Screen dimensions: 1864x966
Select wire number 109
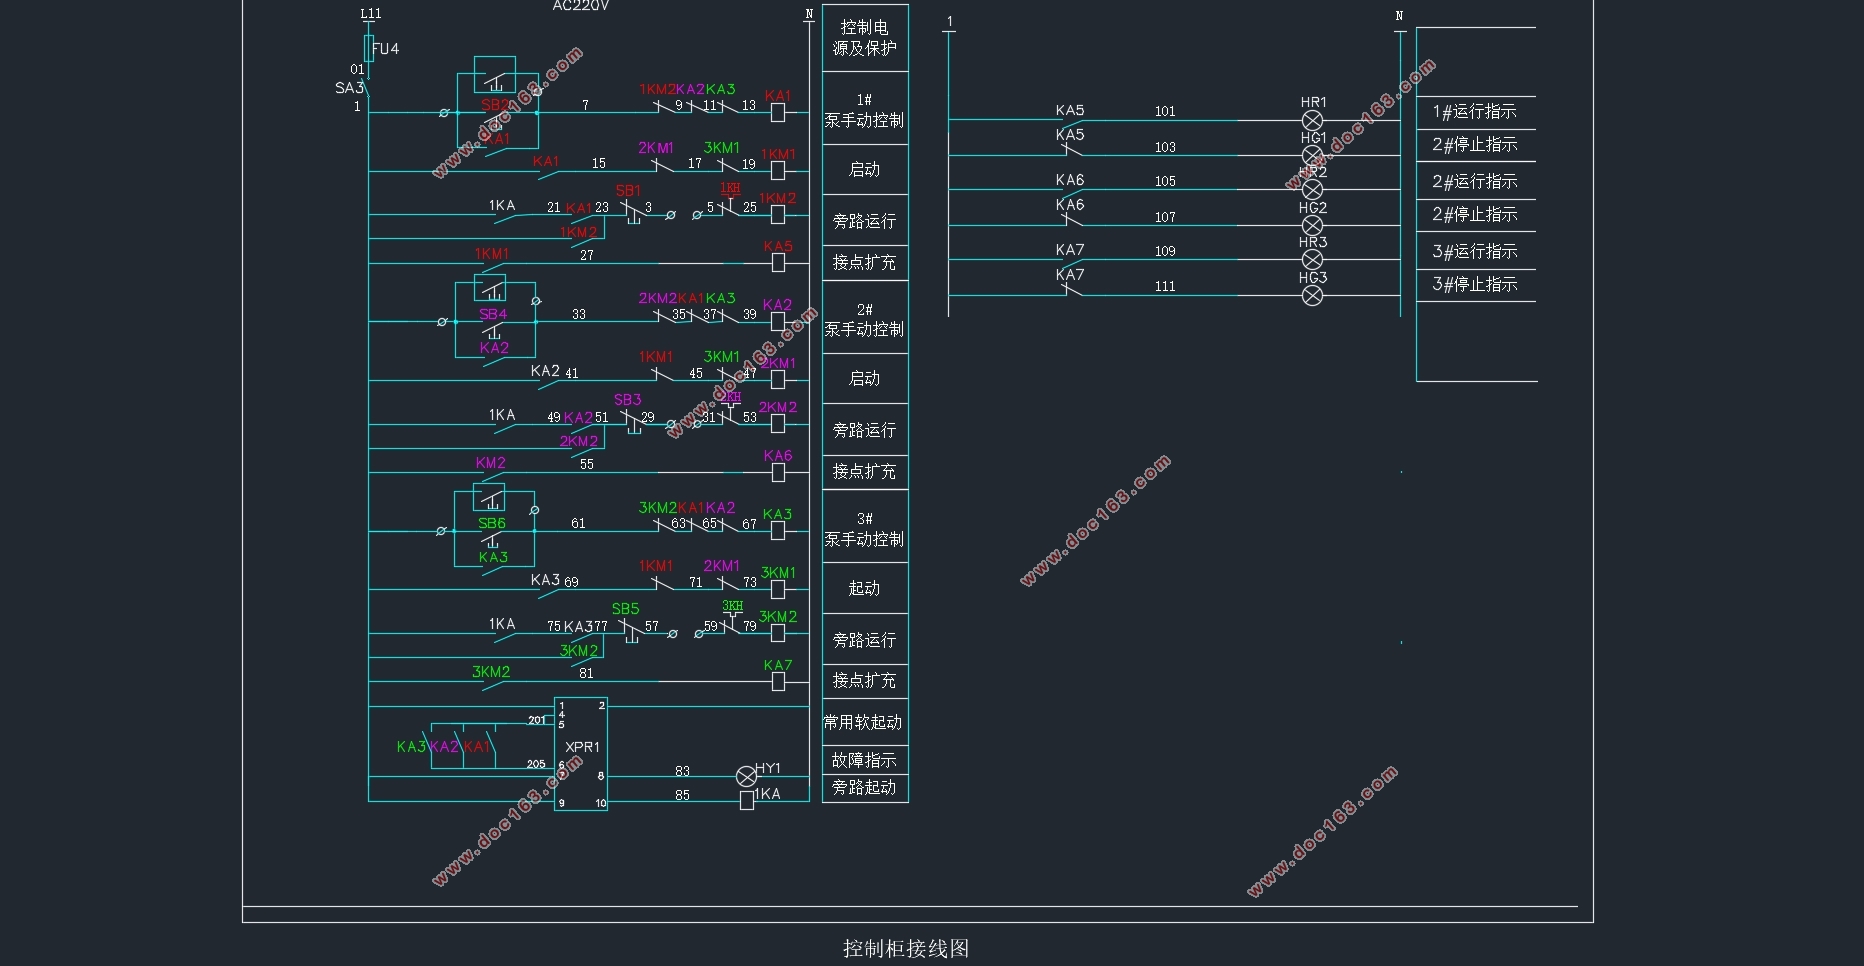(x=1165, y=251)
